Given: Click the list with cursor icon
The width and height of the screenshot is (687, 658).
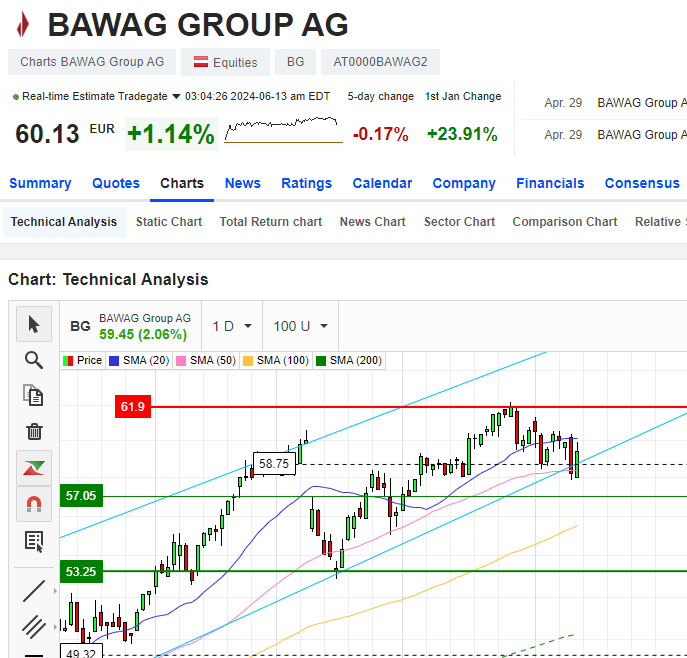Looking at the screenshot, I should pyautogui.click(x=34, y=541).
